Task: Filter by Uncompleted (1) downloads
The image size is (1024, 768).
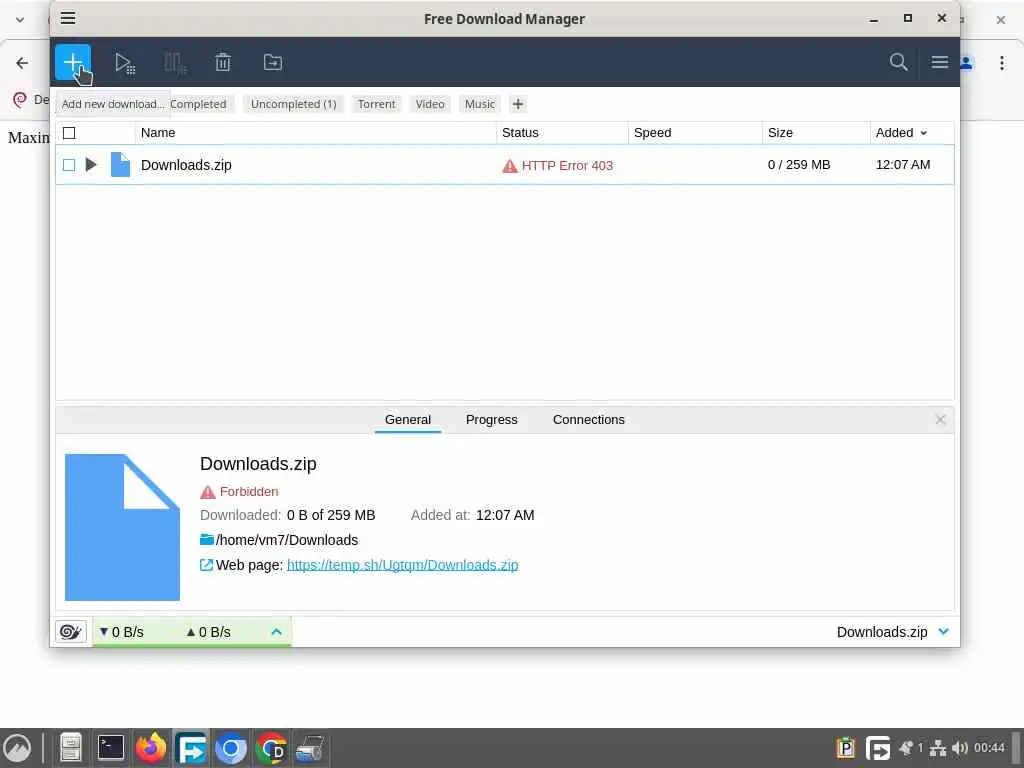Action: [x=293, y=104]
